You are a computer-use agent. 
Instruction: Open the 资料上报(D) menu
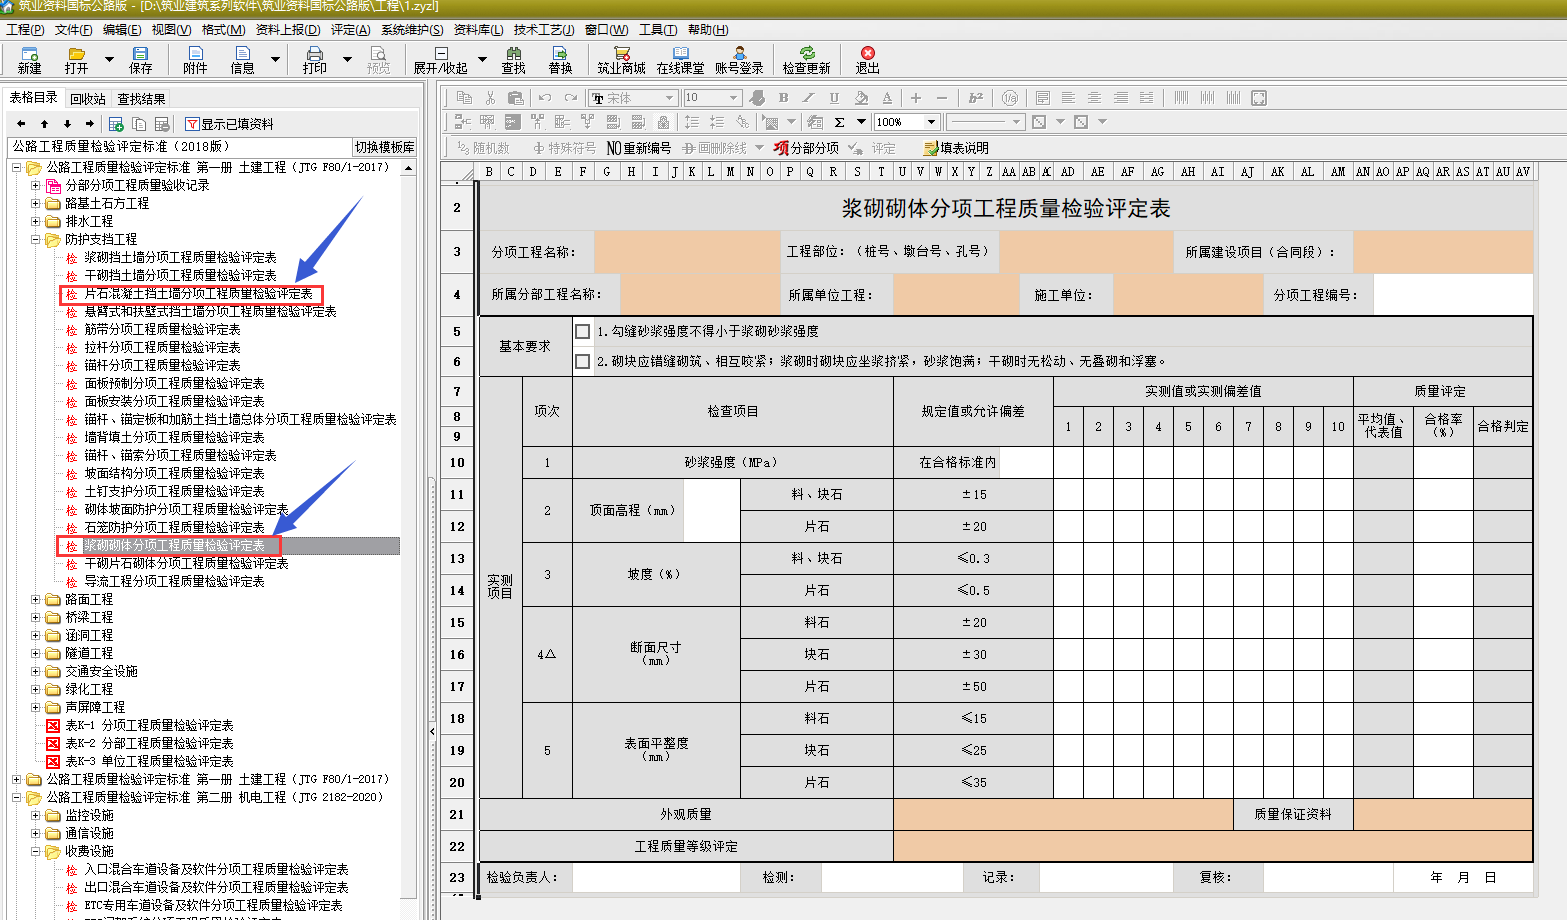pyautogui.click(x=288, y=30)
